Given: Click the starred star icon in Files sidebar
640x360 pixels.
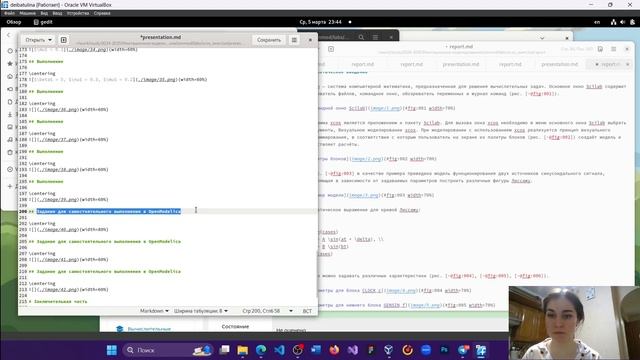Looking at the screenshot, I should (10, 63).
